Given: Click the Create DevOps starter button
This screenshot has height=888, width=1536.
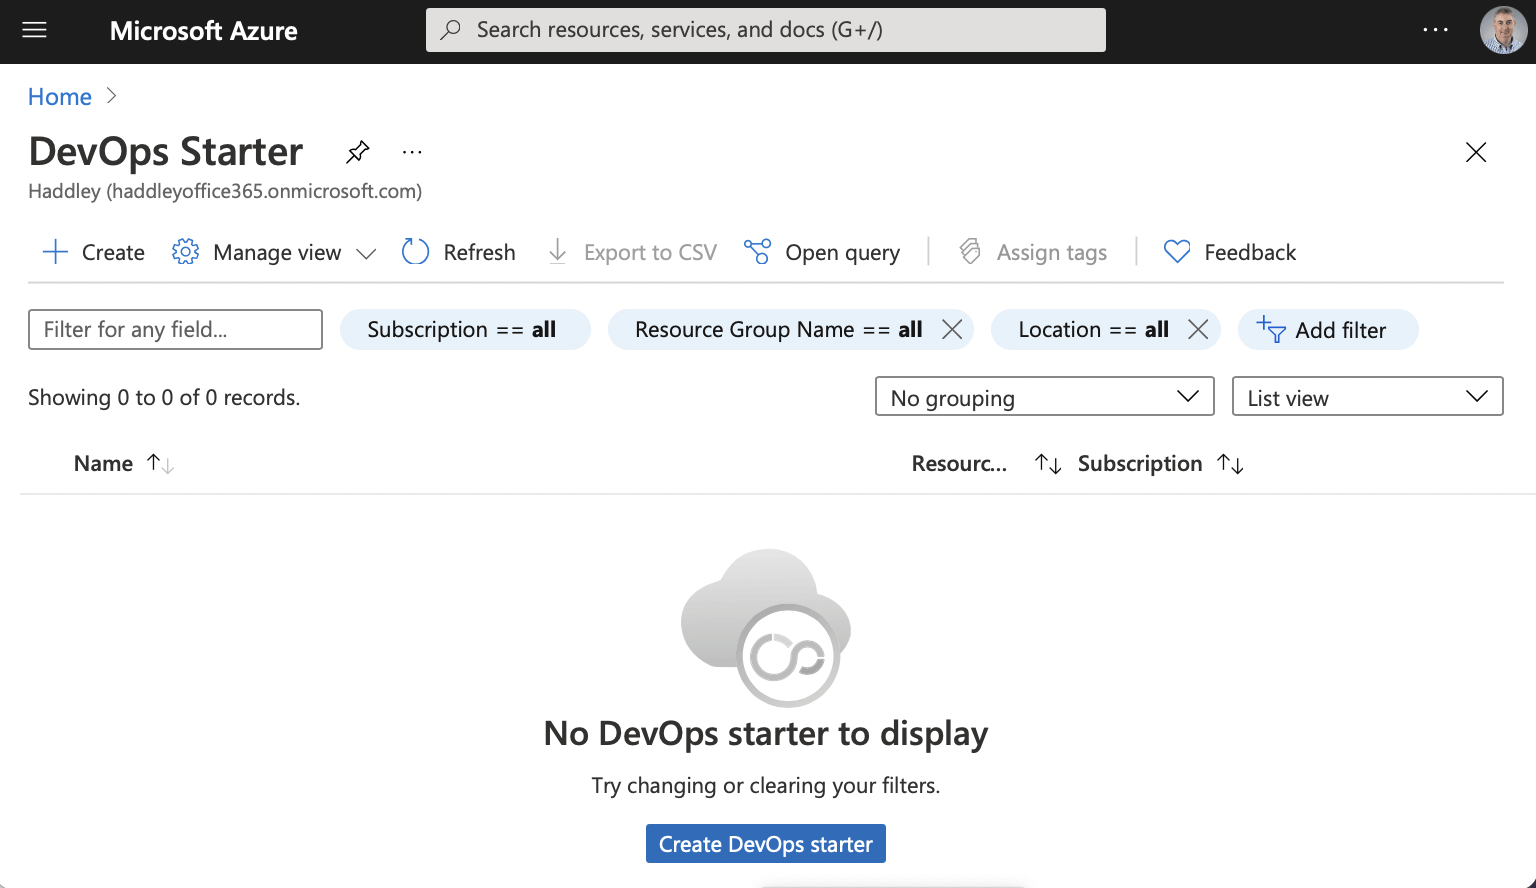Looking at the screenshot, I should coord(765,844).
